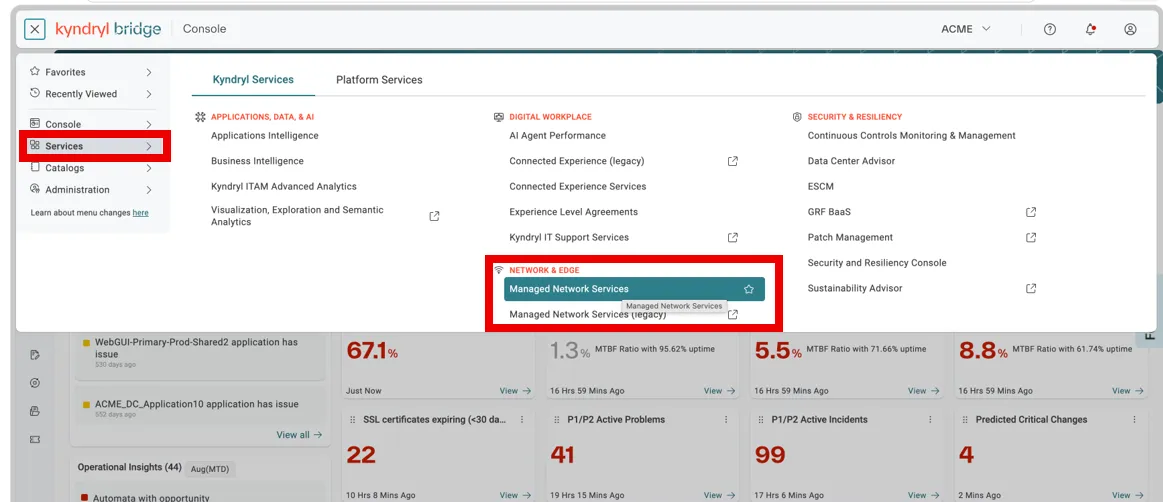Favorite Managed Network Services with star icon
This screenshot has height=502, width=1163.
(749, 289)
